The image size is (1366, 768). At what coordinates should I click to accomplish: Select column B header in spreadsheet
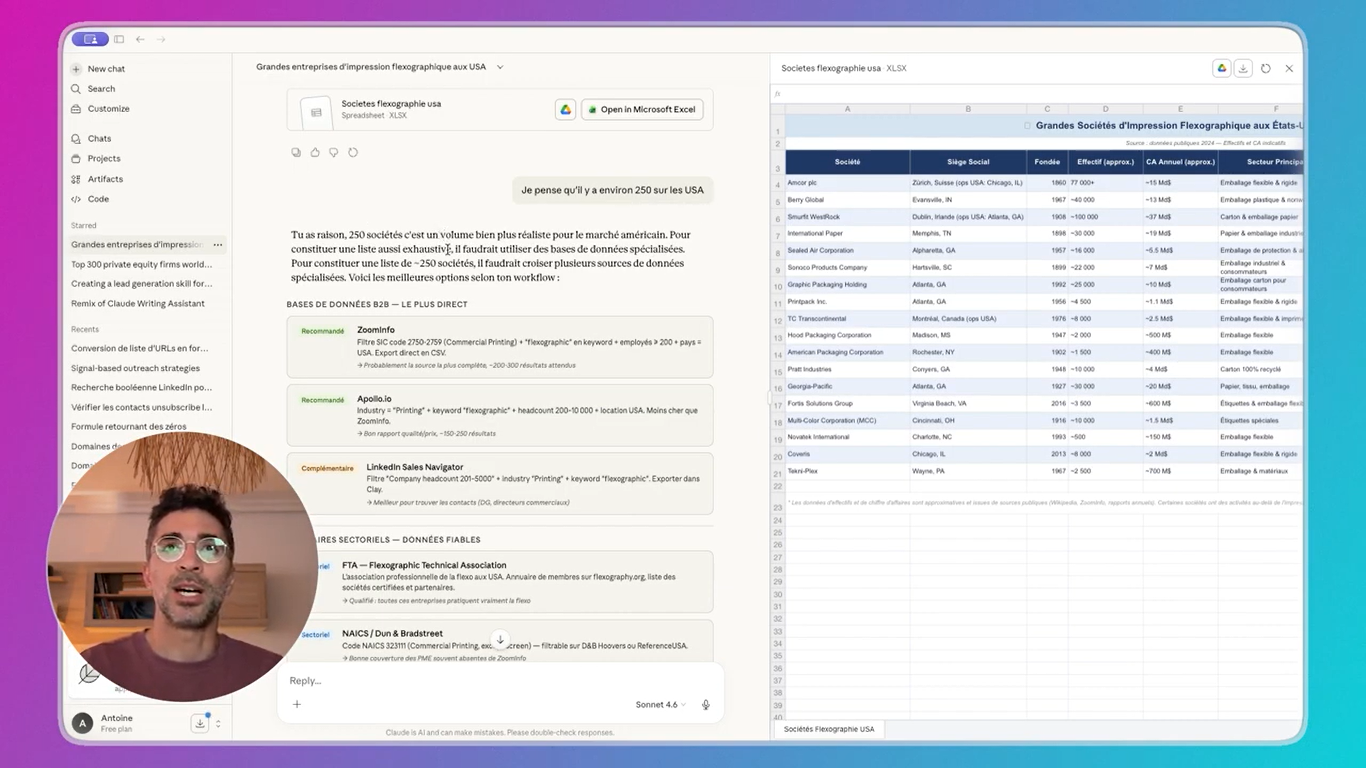968,109
